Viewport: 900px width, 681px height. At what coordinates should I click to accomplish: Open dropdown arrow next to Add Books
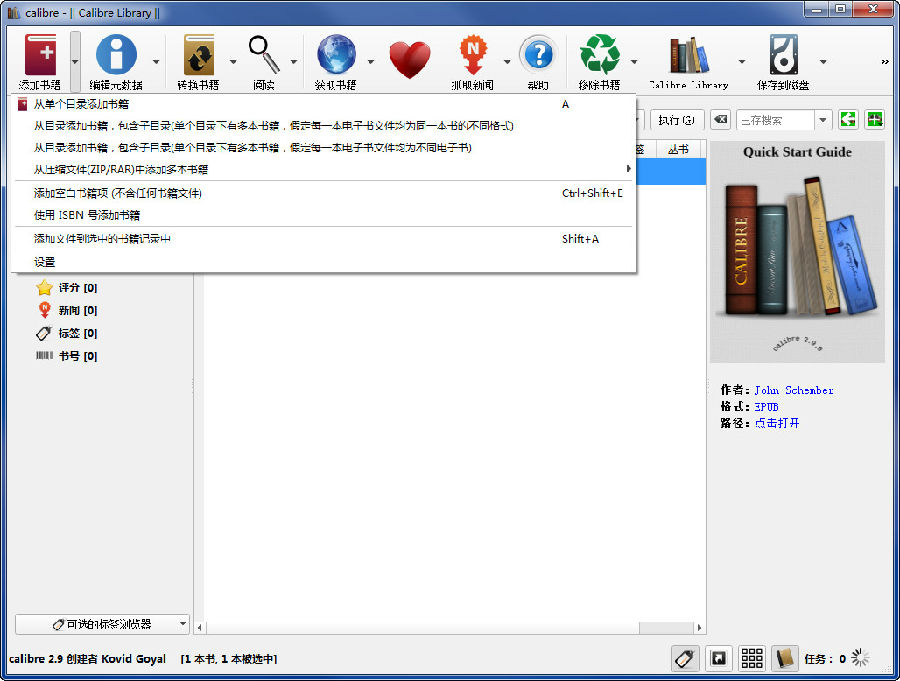(75, 61)
